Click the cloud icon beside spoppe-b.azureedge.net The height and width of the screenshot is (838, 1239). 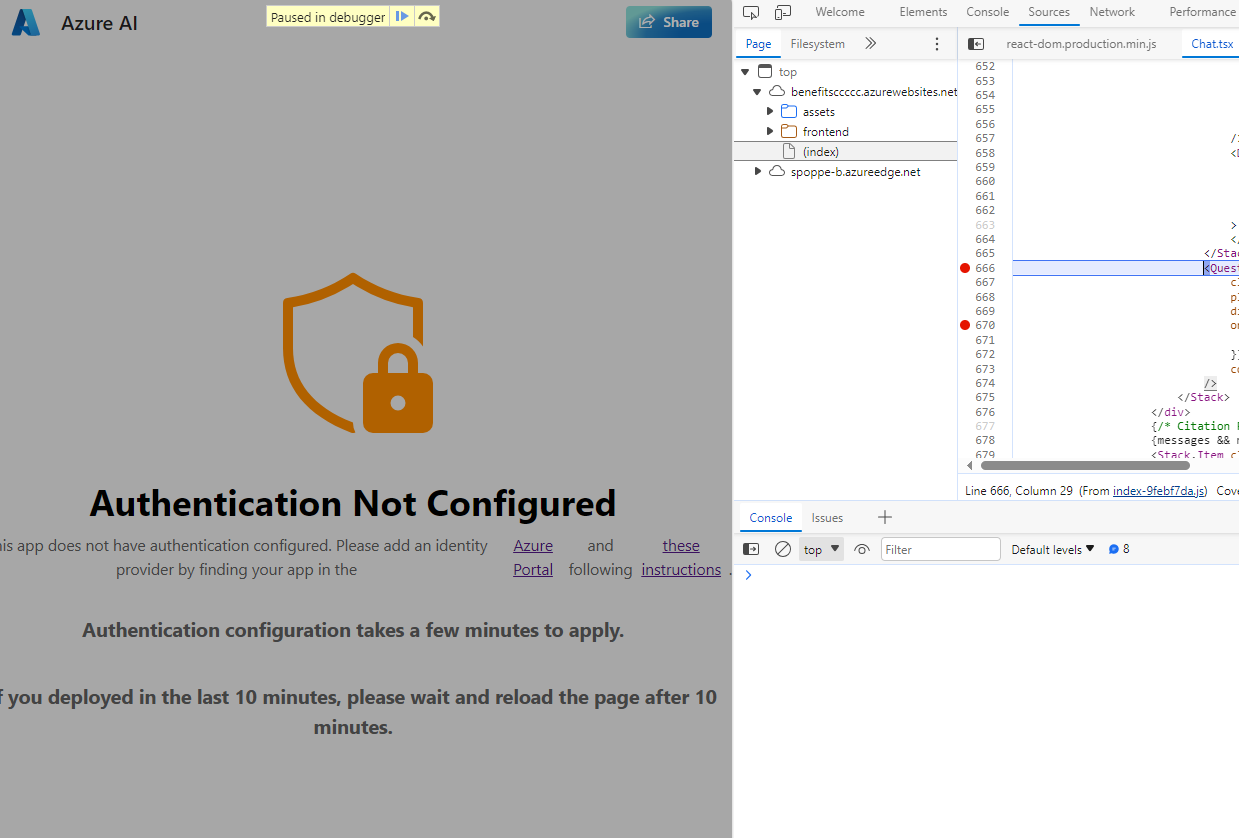point(777,172)
